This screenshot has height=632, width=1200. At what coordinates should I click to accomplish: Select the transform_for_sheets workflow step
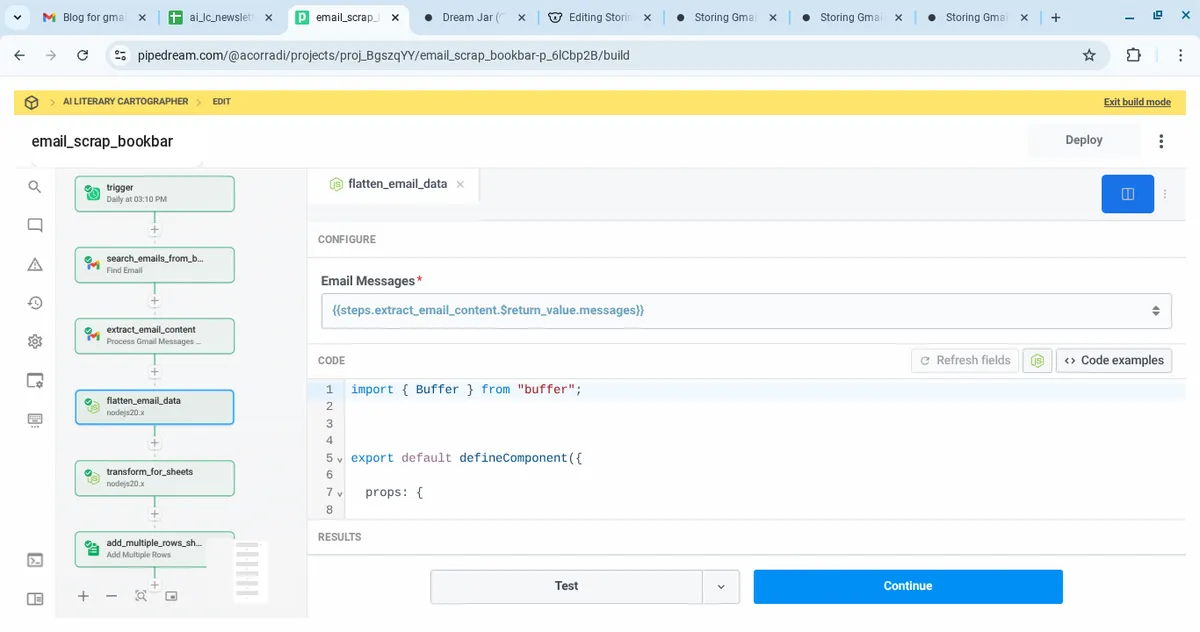(x=155, y=478)
